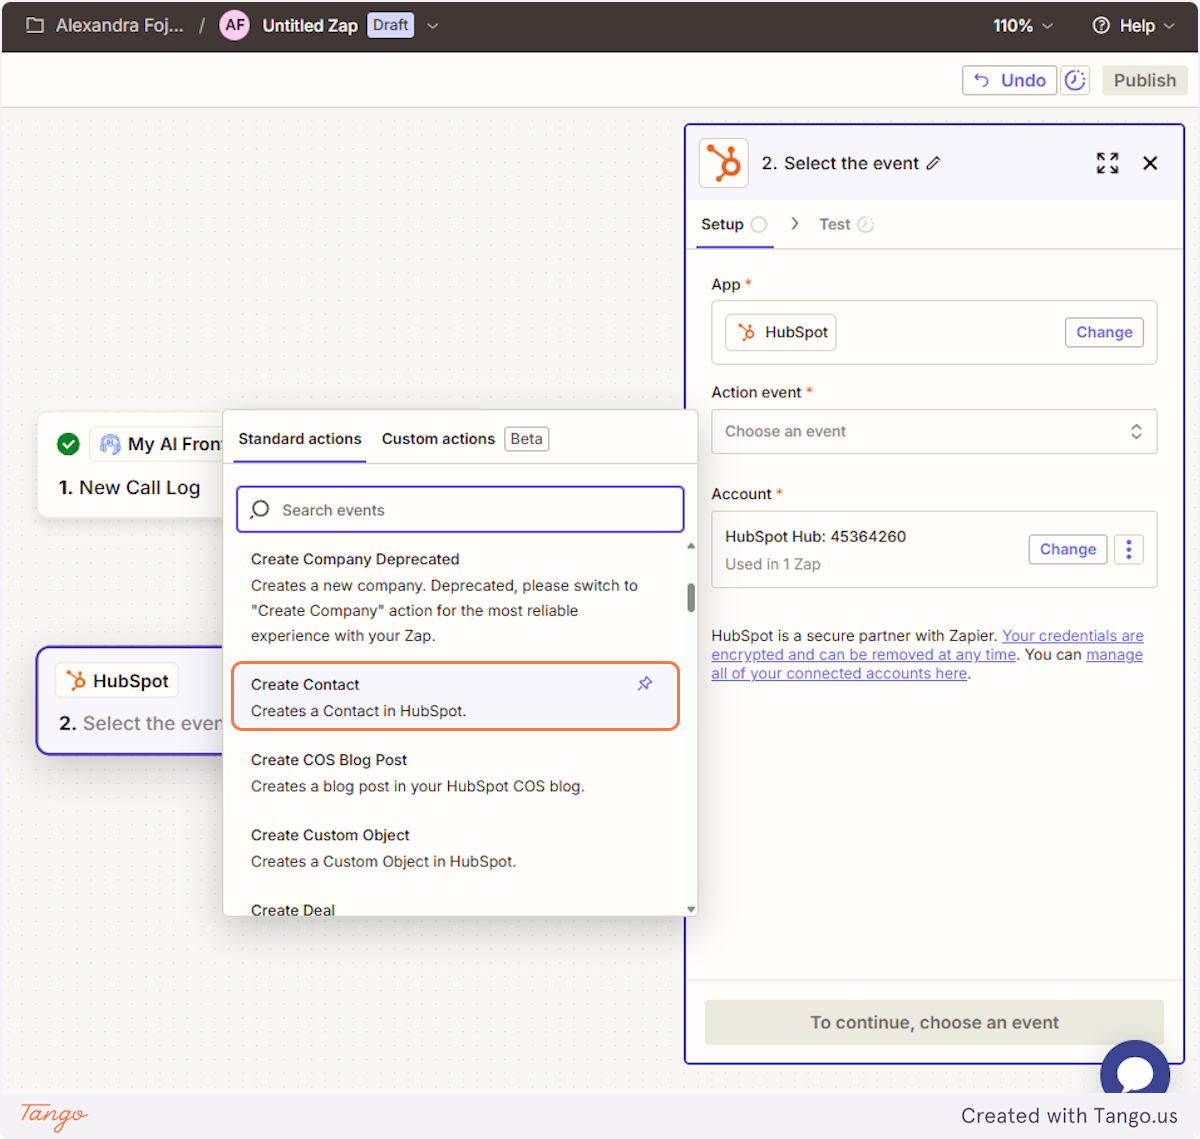The width and height of the screenshot is (1200, 1139).
Task: Click the scroll up arrow in events list
Action: (x=691, y=546)
